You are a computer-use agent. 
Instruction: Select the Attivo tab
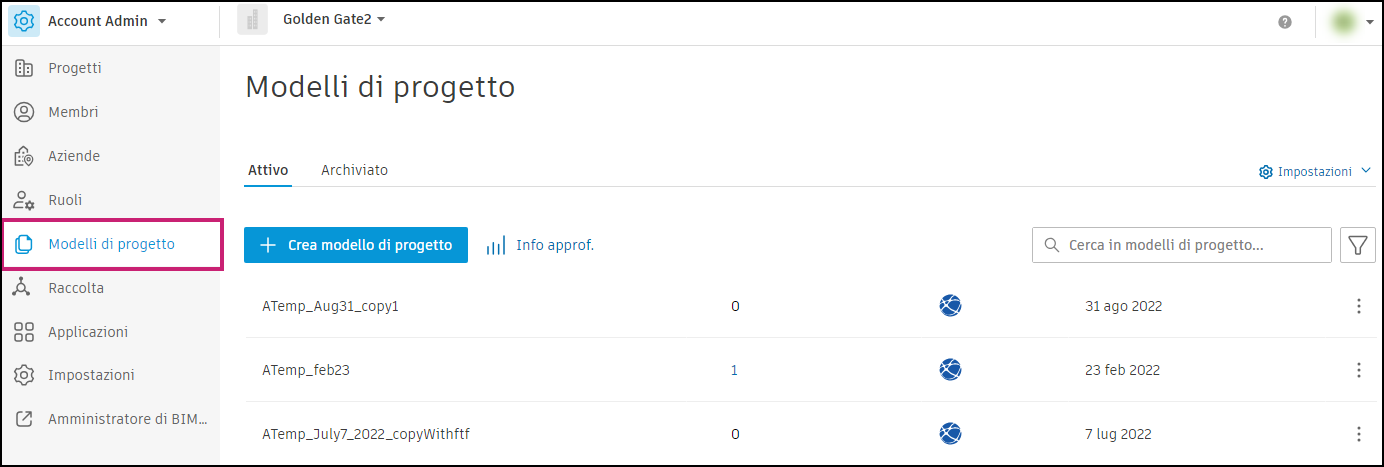tap(268, 170)
